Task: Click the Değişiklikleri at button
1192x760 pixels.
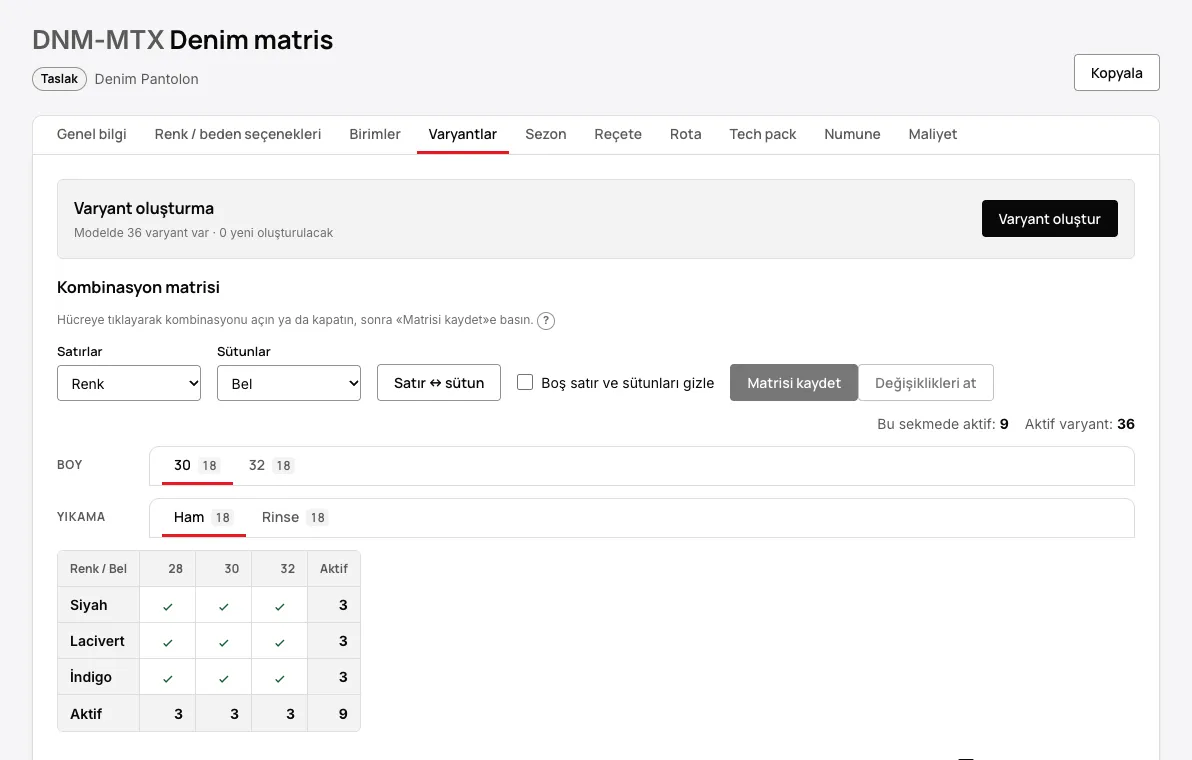Action: [925, 383]
